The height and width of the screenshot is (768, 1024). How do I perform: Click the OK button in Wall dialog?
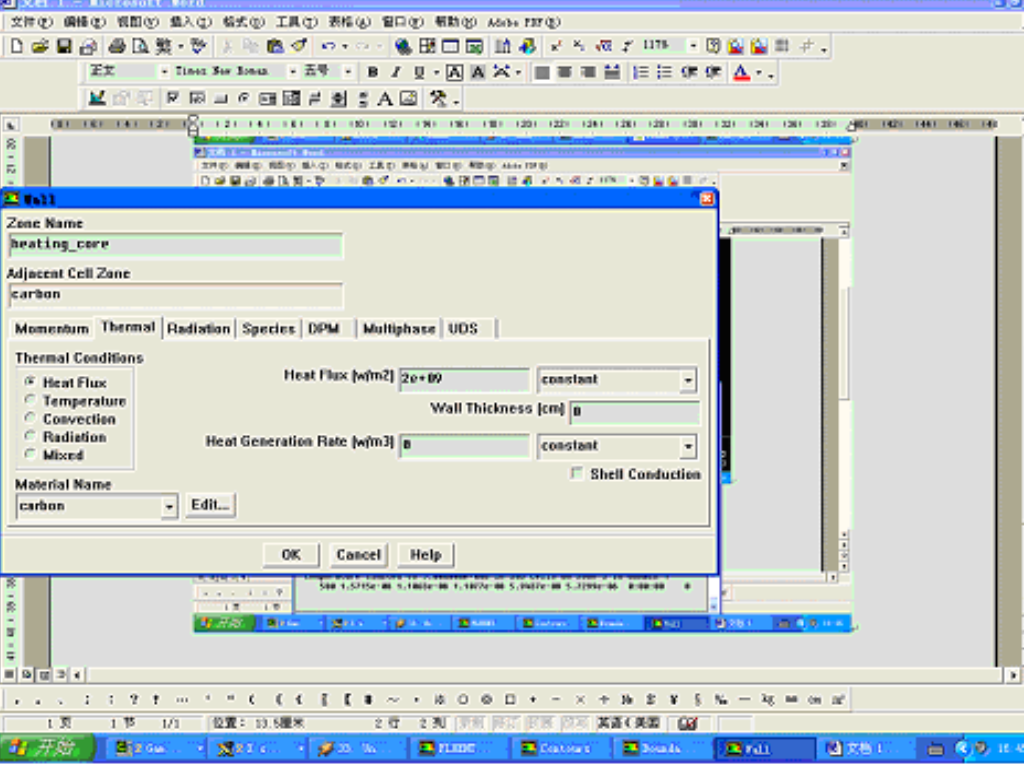(x=291, y=555)
